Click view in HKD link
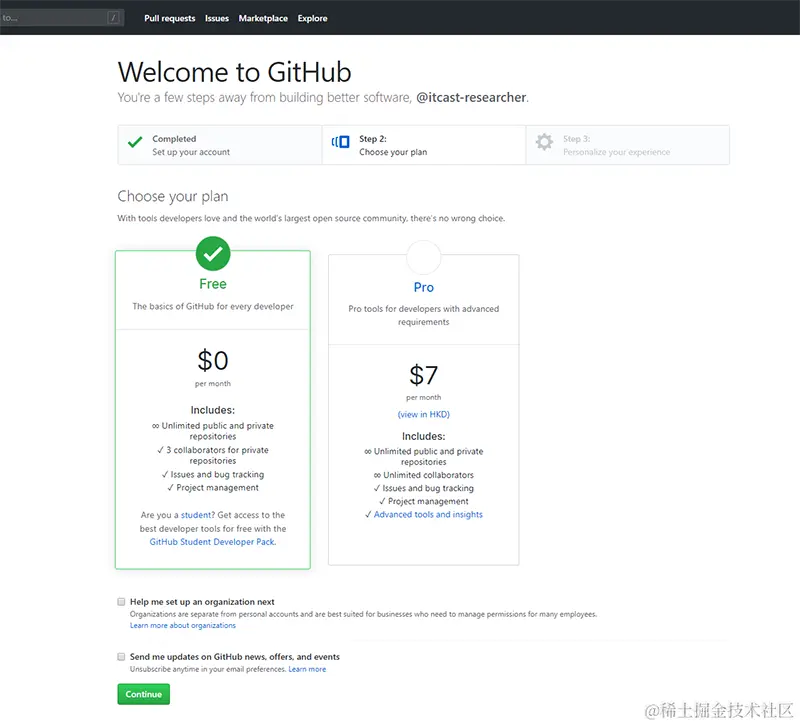This screenshot has width=800, height=726. pos(423,414)
